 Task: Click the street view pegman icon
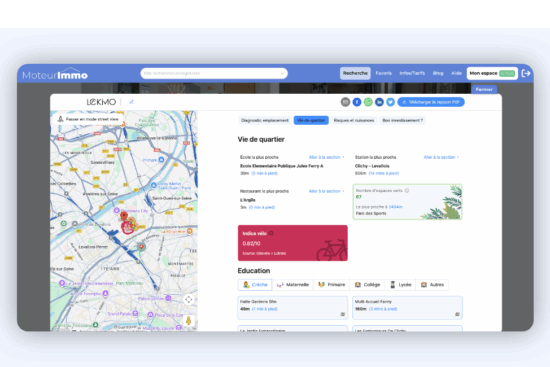pyautogui.click(x=189, y=320)
